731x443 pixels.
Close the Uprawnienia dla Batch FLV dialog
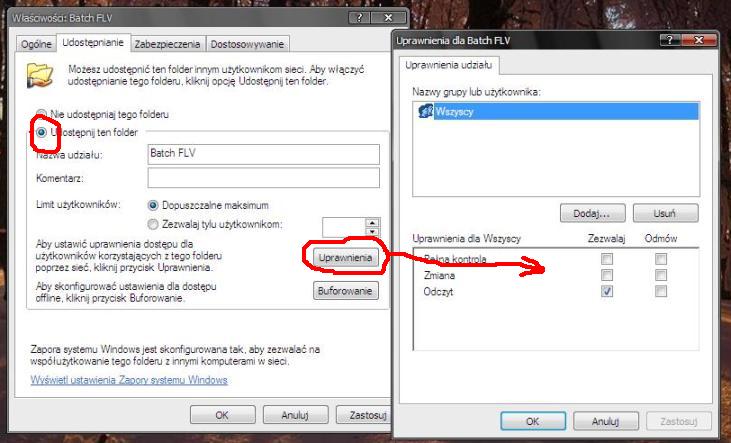[x=699, y=40]
